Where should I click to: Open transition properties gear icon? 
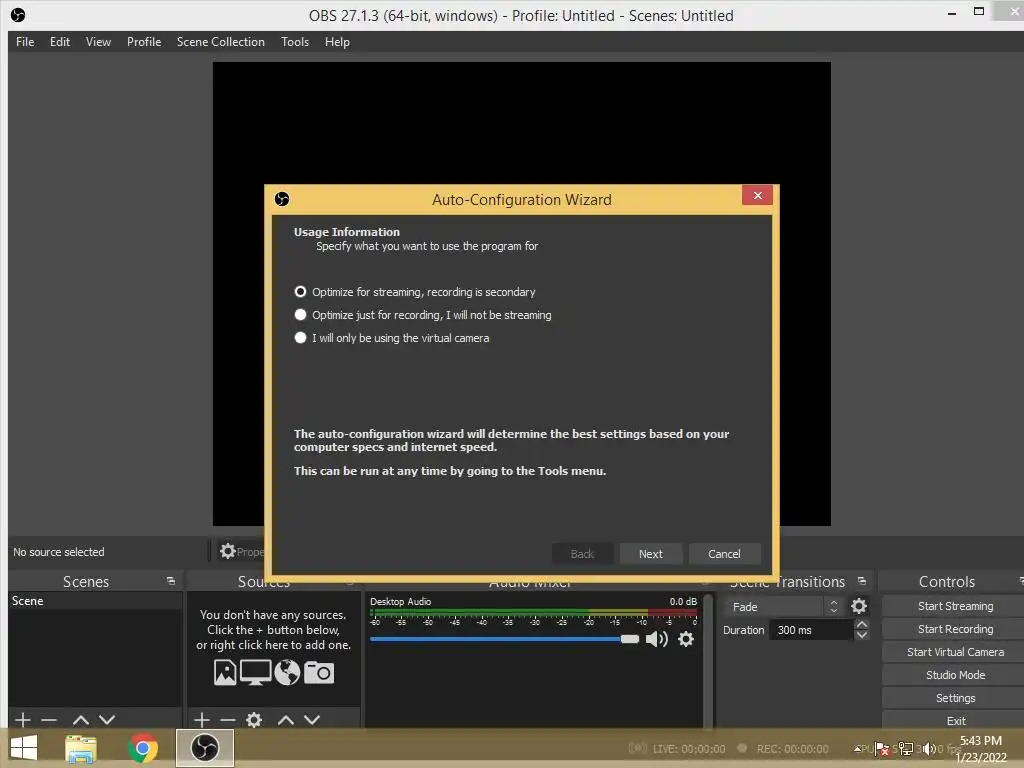(859, 606)
